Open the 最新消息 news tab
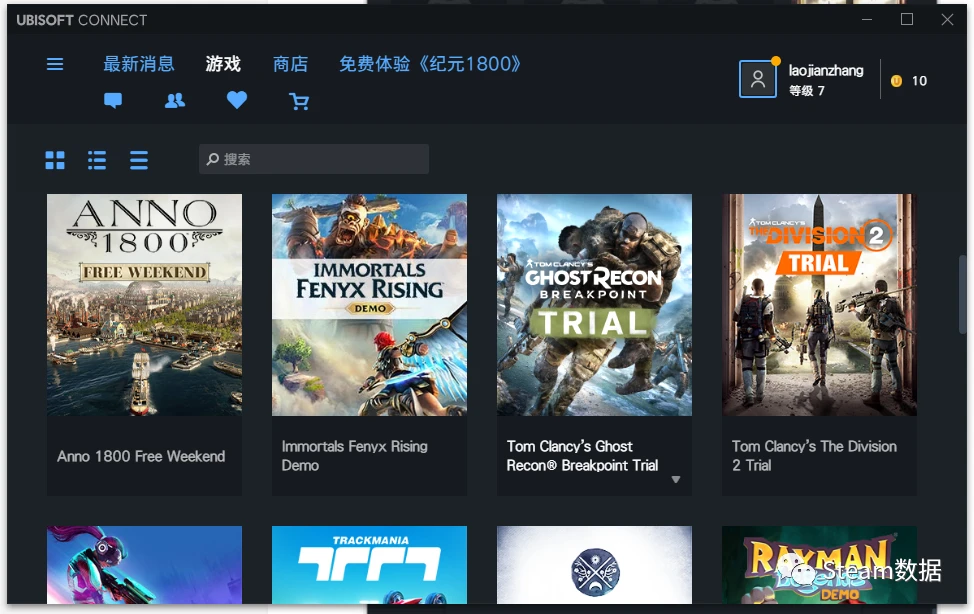This screenshot has width=974, height=614. [x=139, y=64]
